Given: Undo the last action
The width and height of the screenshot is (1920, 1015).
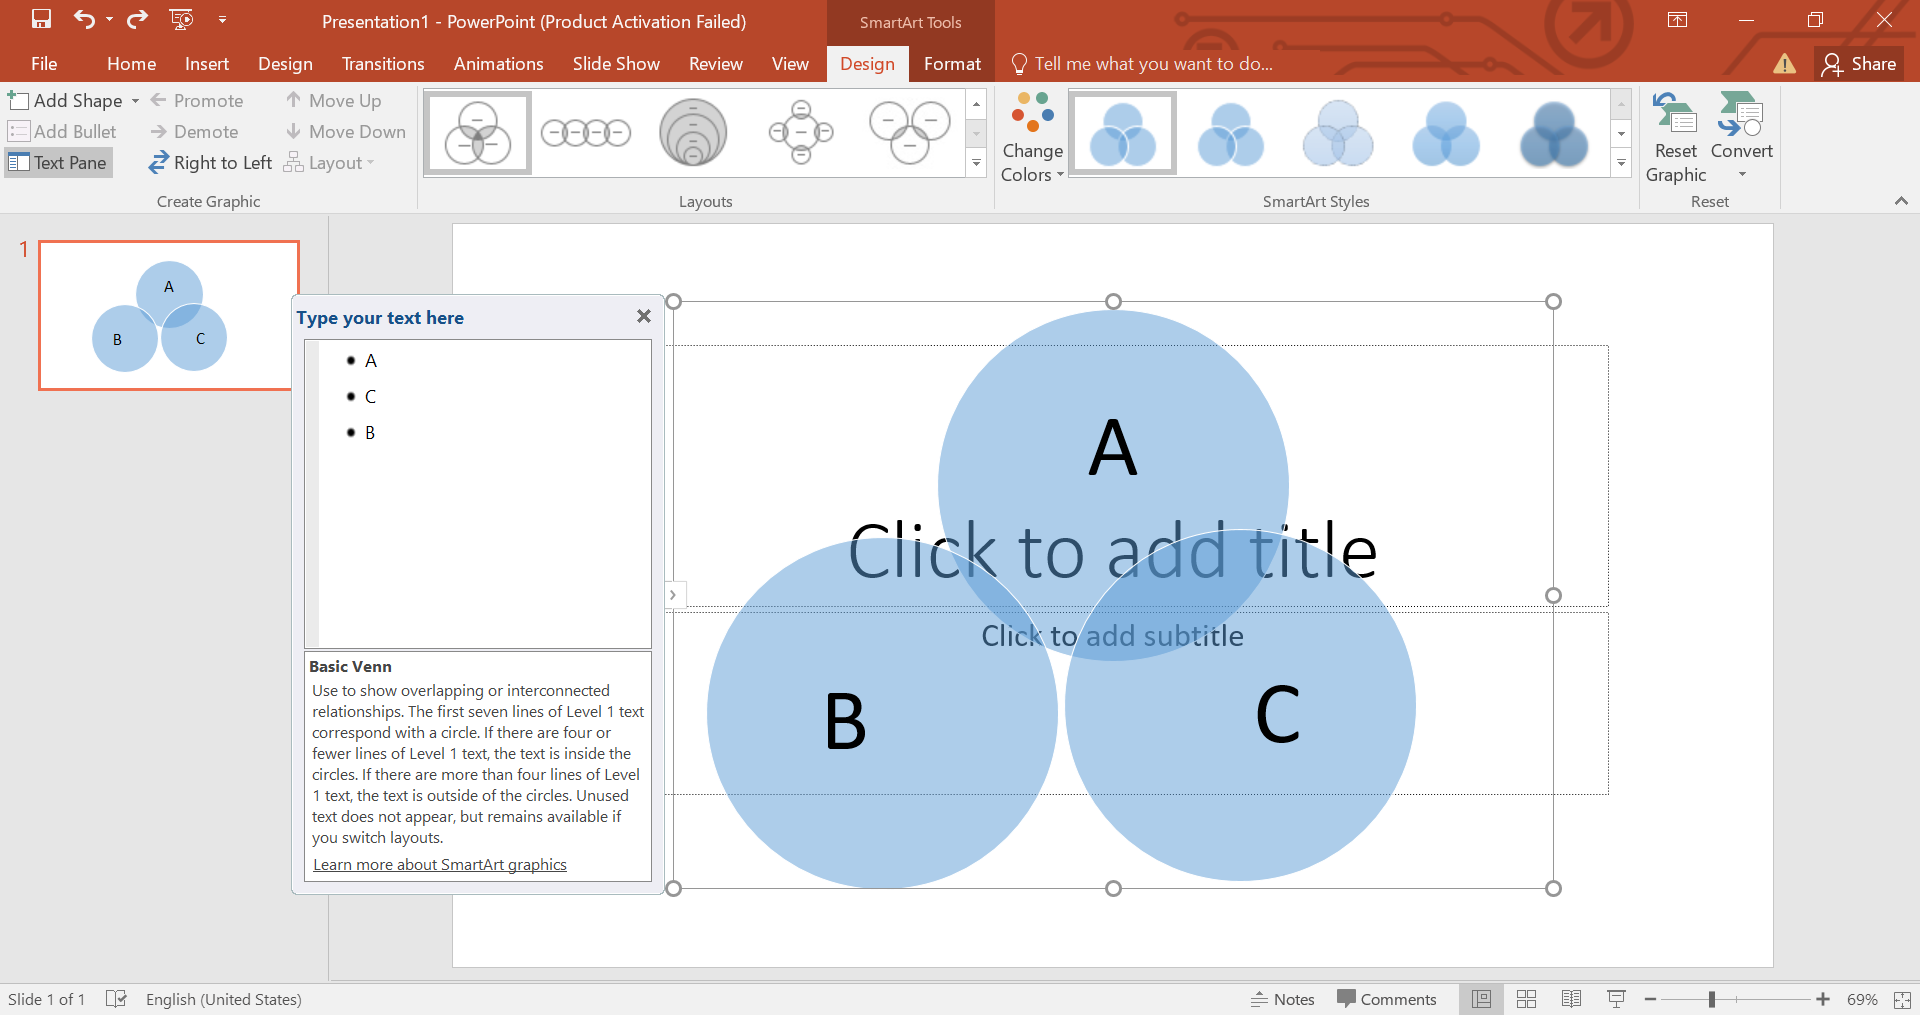Looking at the screenshot, I should (84, 19).
